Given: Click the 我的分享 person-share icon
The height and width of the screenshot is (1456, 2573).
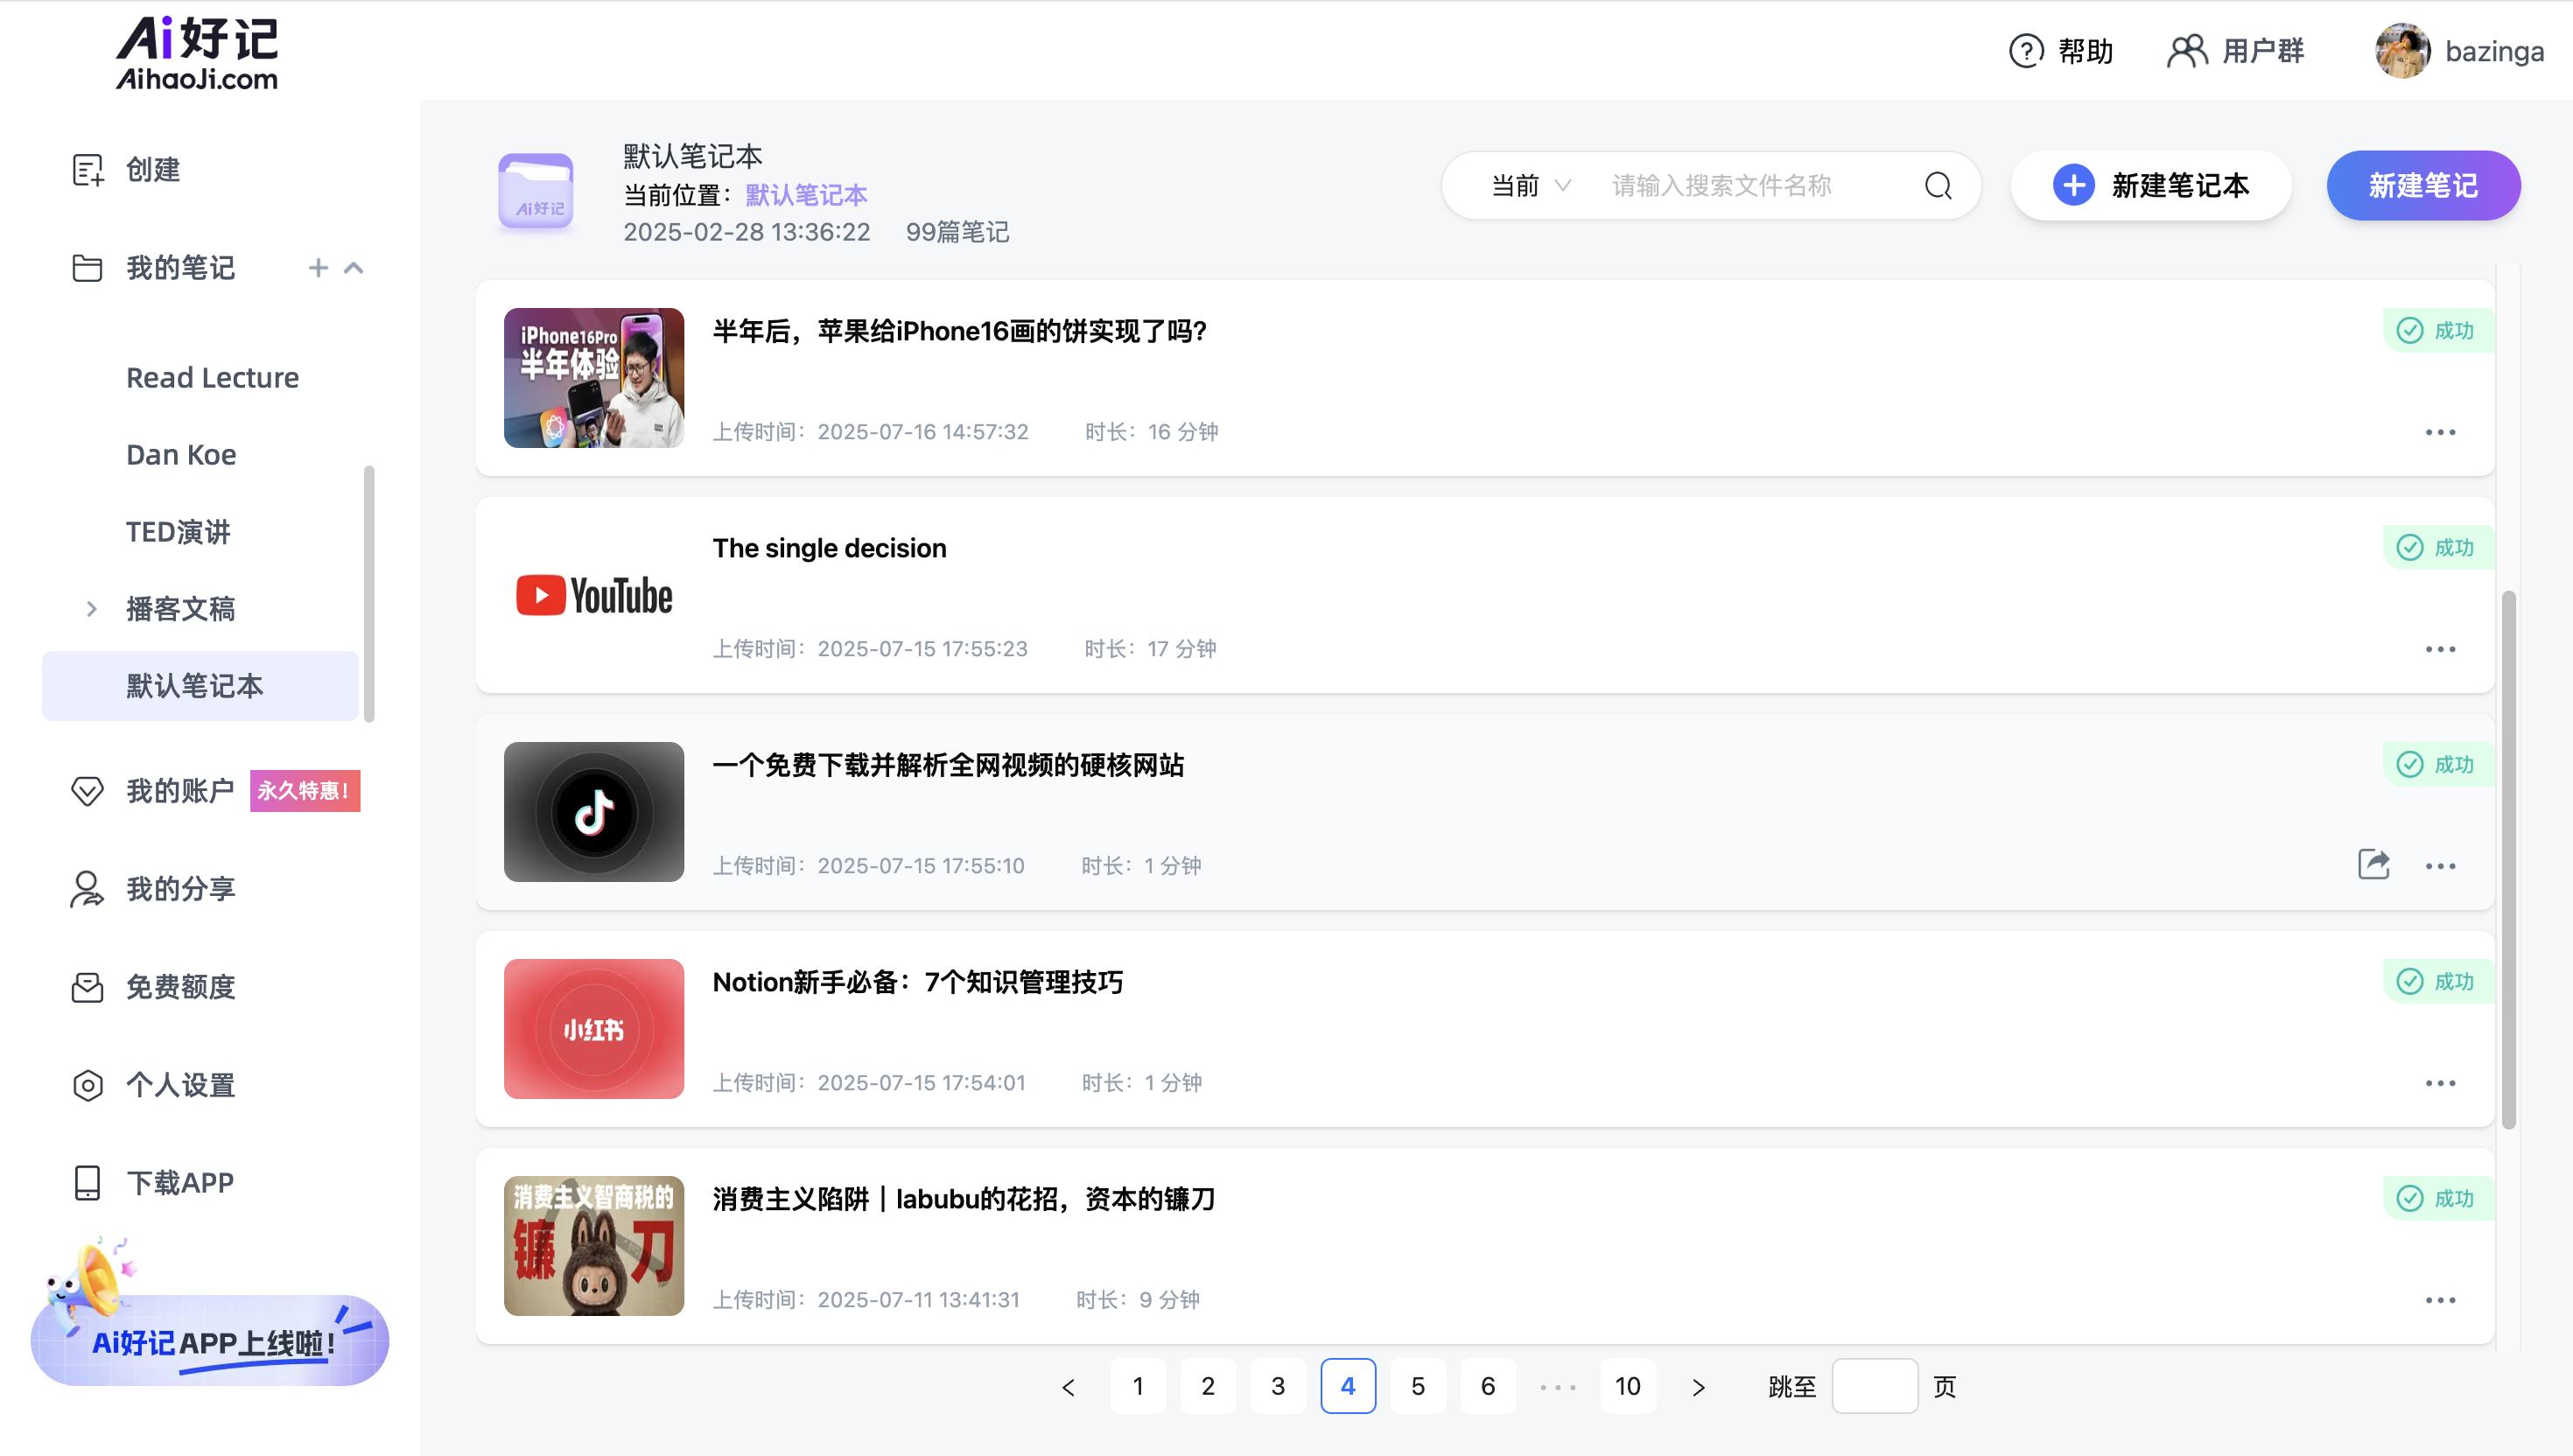Looking at the screenshot, I should [x=87, y=889].
